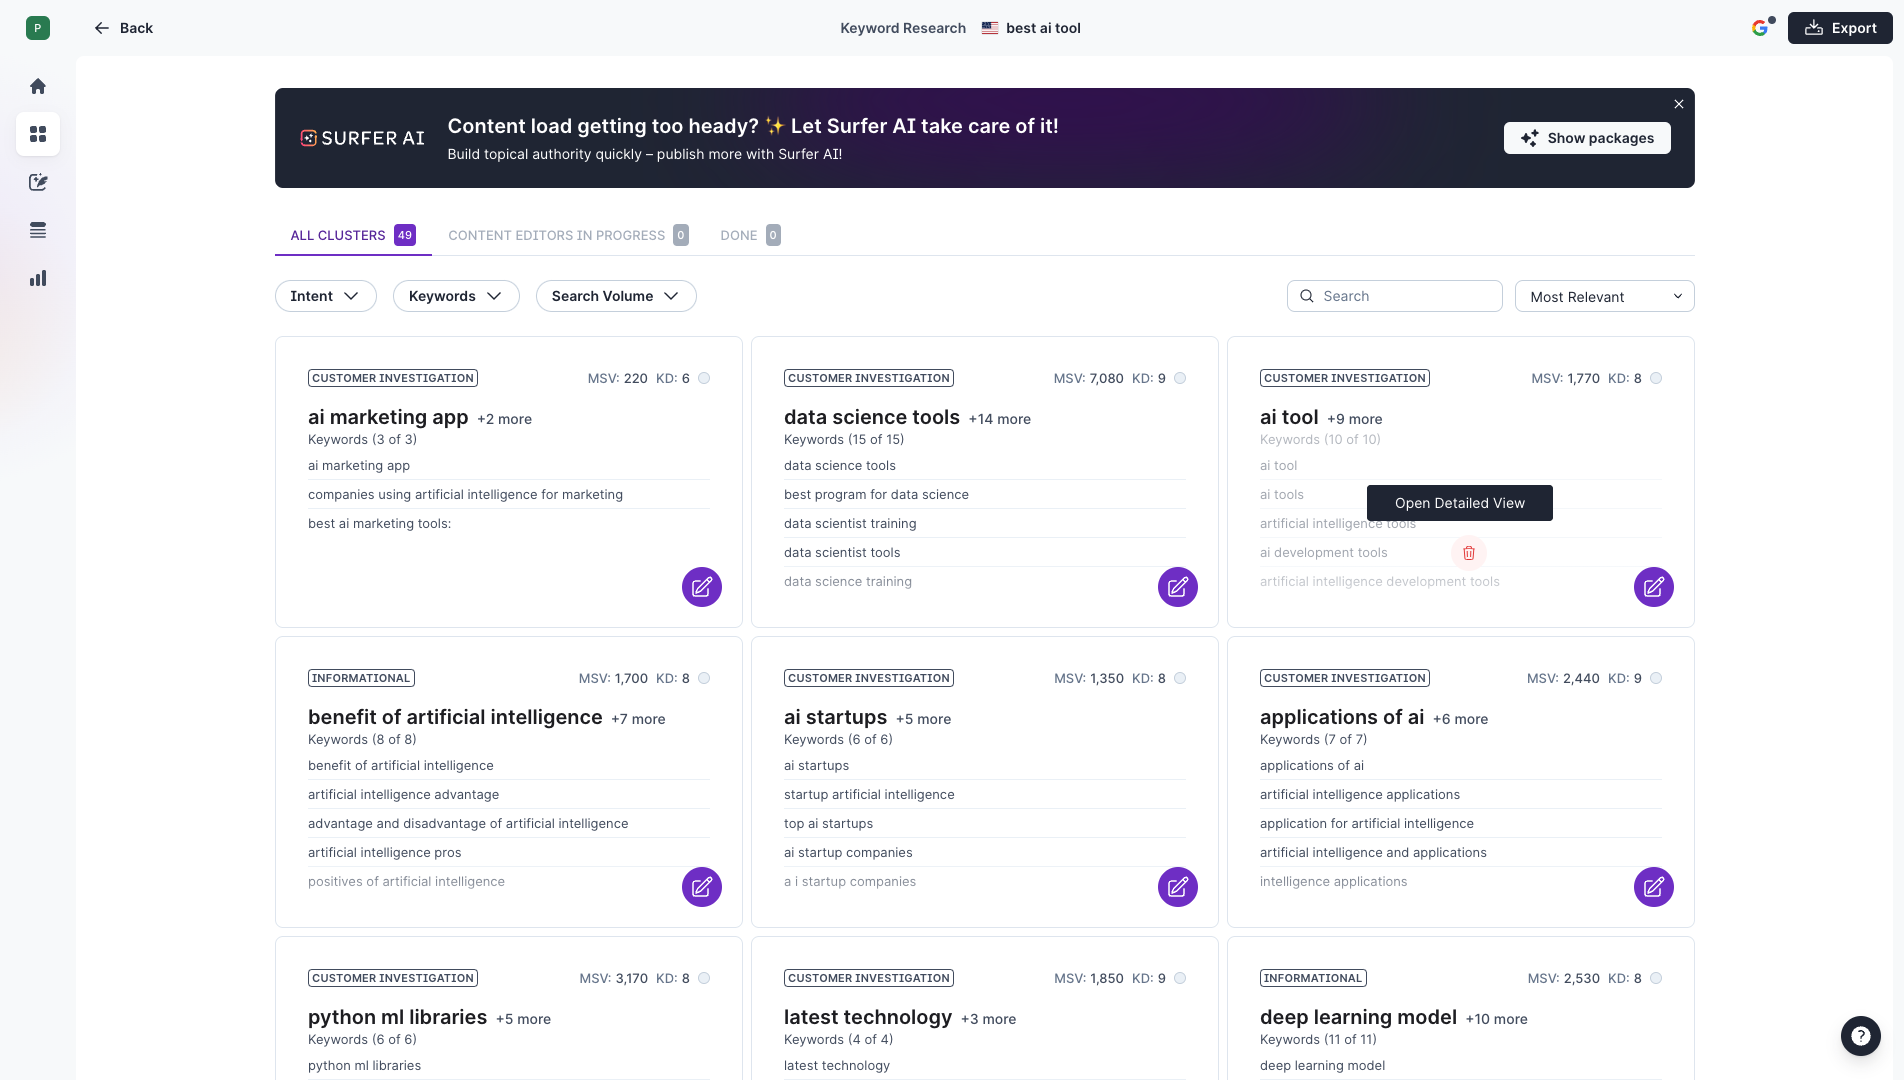Select the deep learning model cluster circle
Viewport: 1904px width, 1080px height.
[x=1656, y=978]
